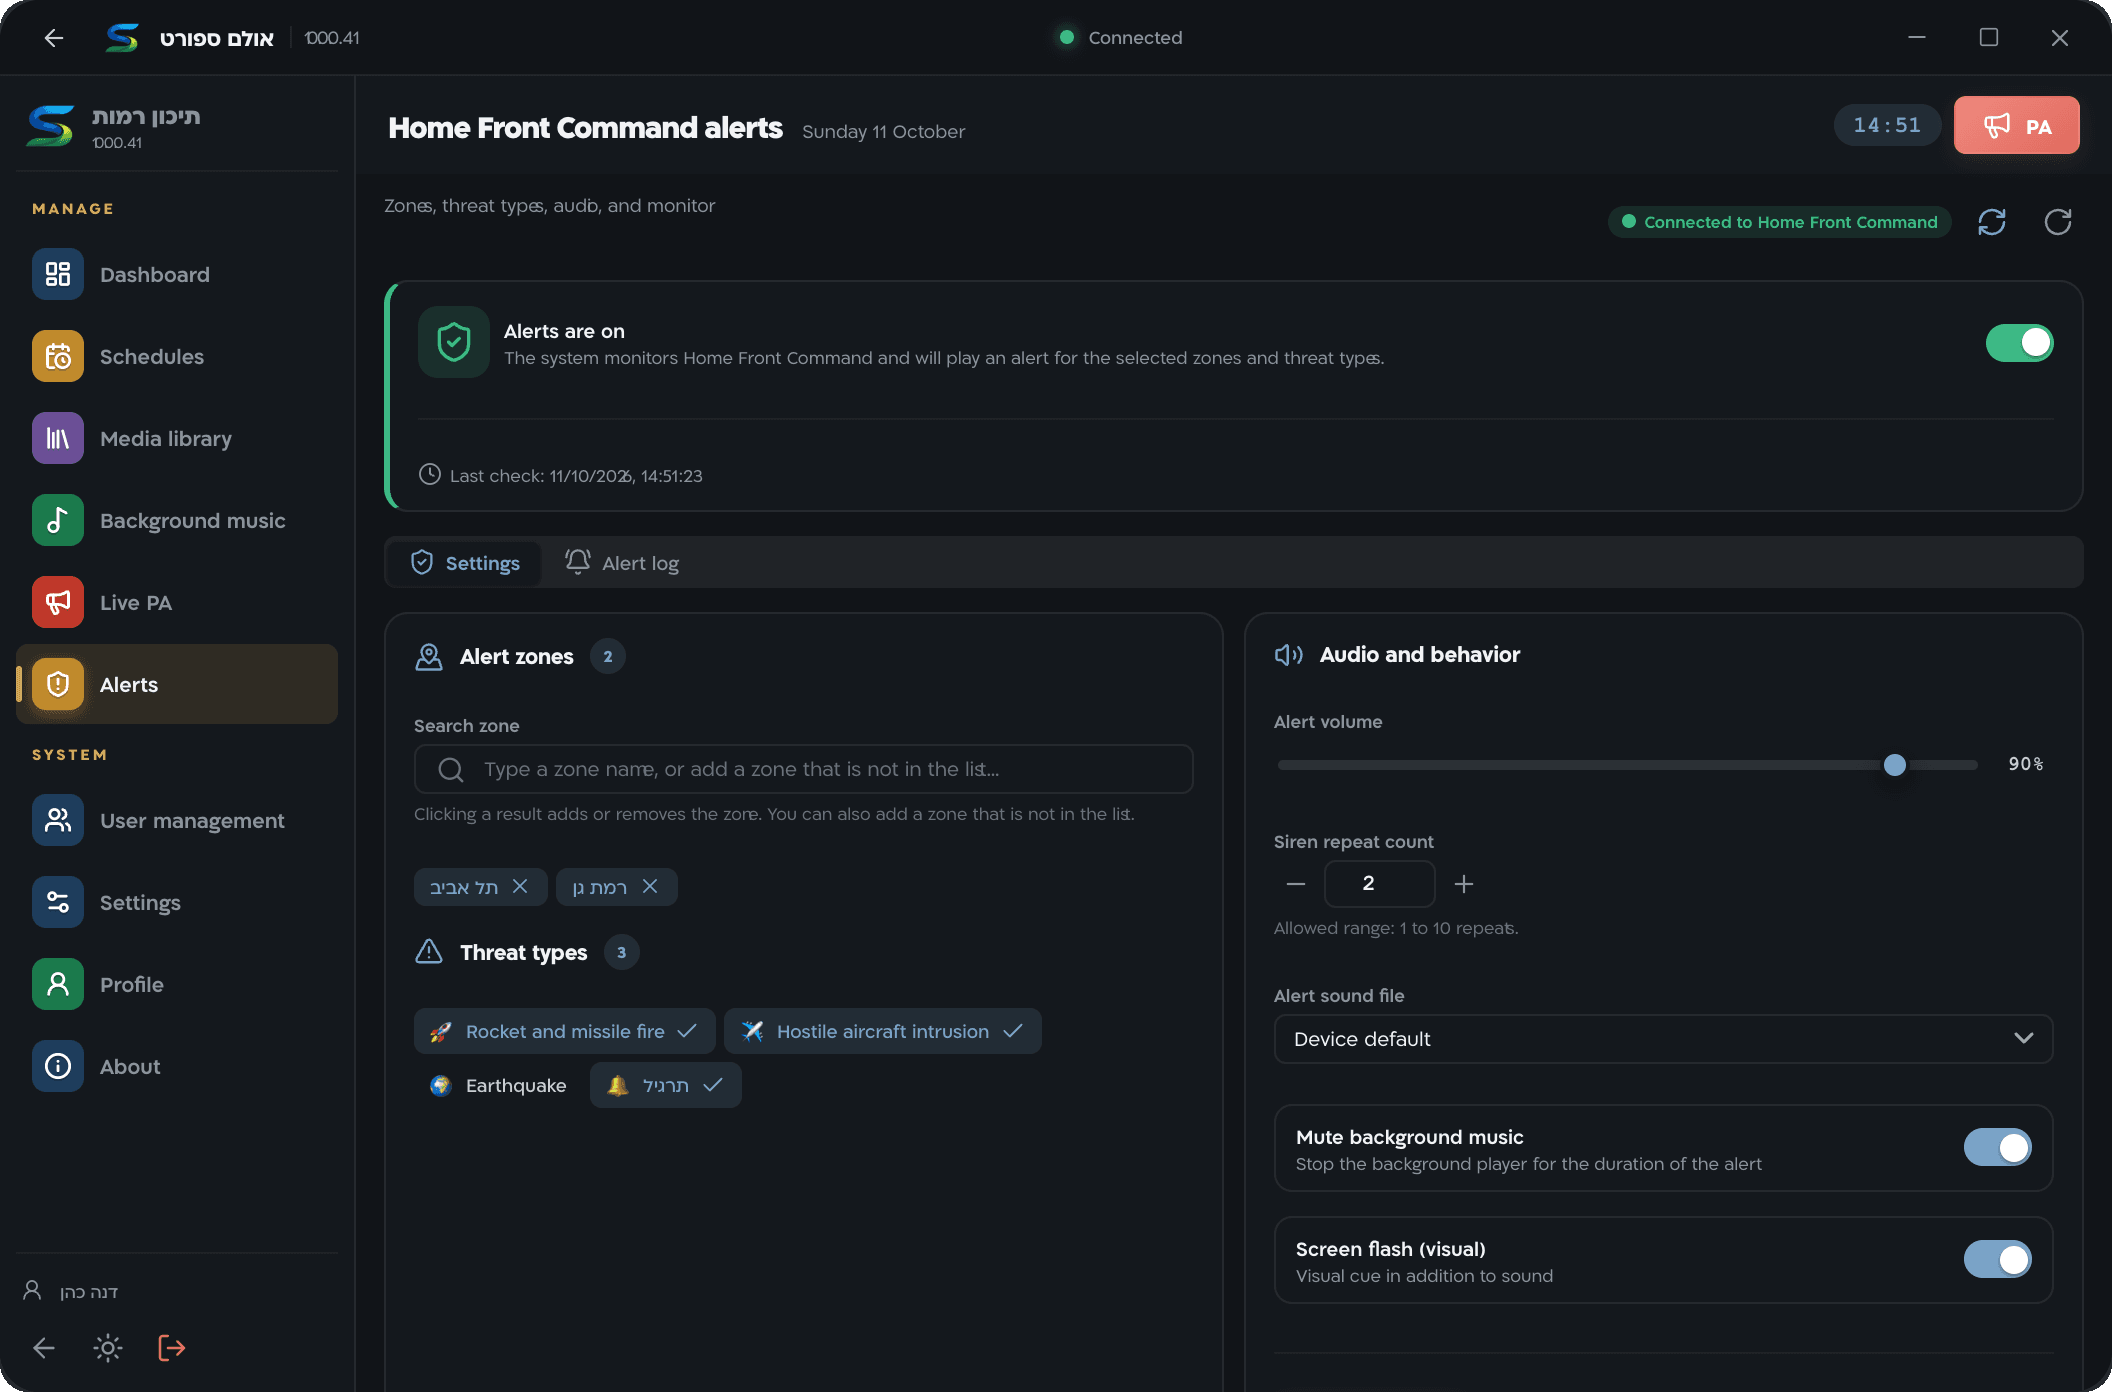The image size is (2112, 1392).
Task: Go to Media library page
Action: pyautogui.click(x=177, y=438)
